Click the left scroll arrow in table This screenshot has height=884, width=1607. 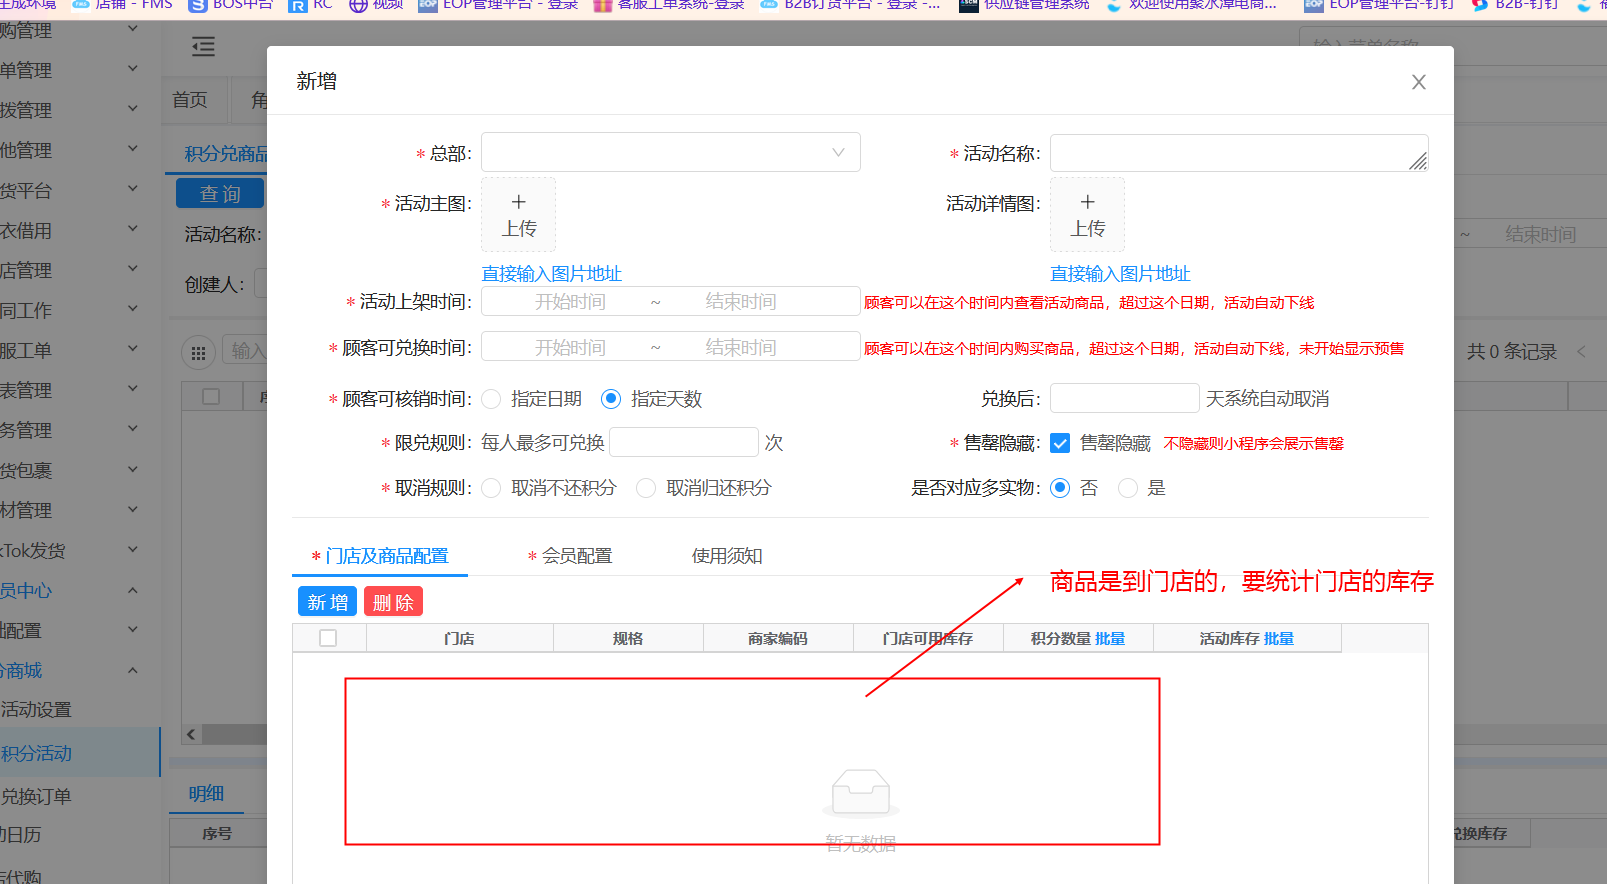[191, 734]
